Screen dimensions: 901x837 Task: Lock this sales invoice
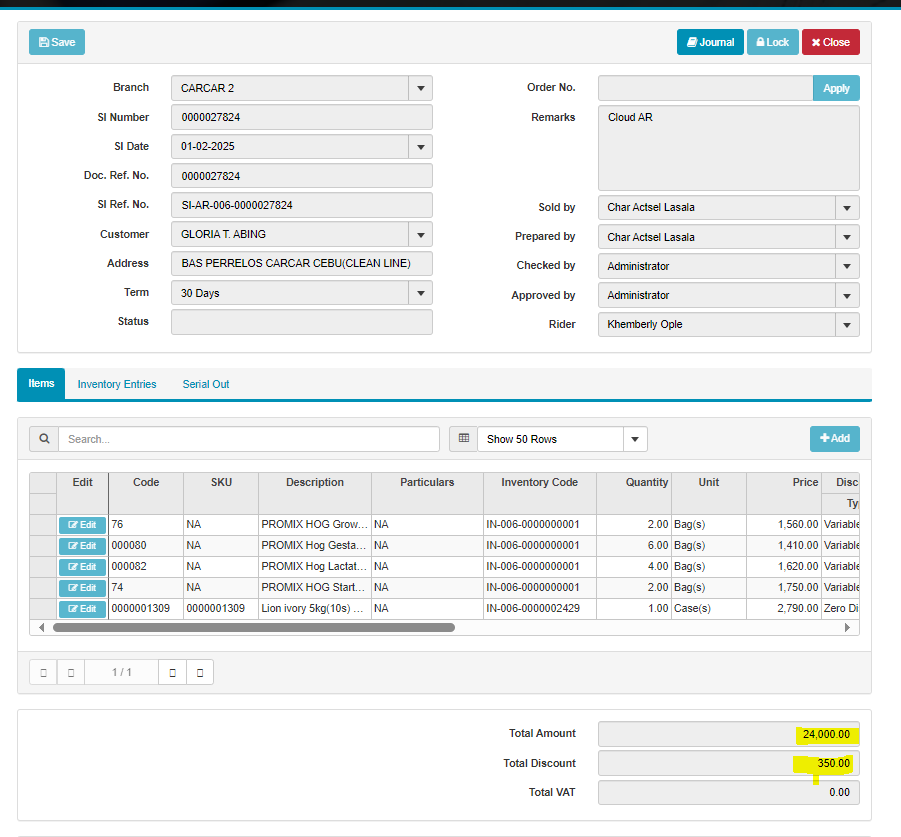coord(772,42)
